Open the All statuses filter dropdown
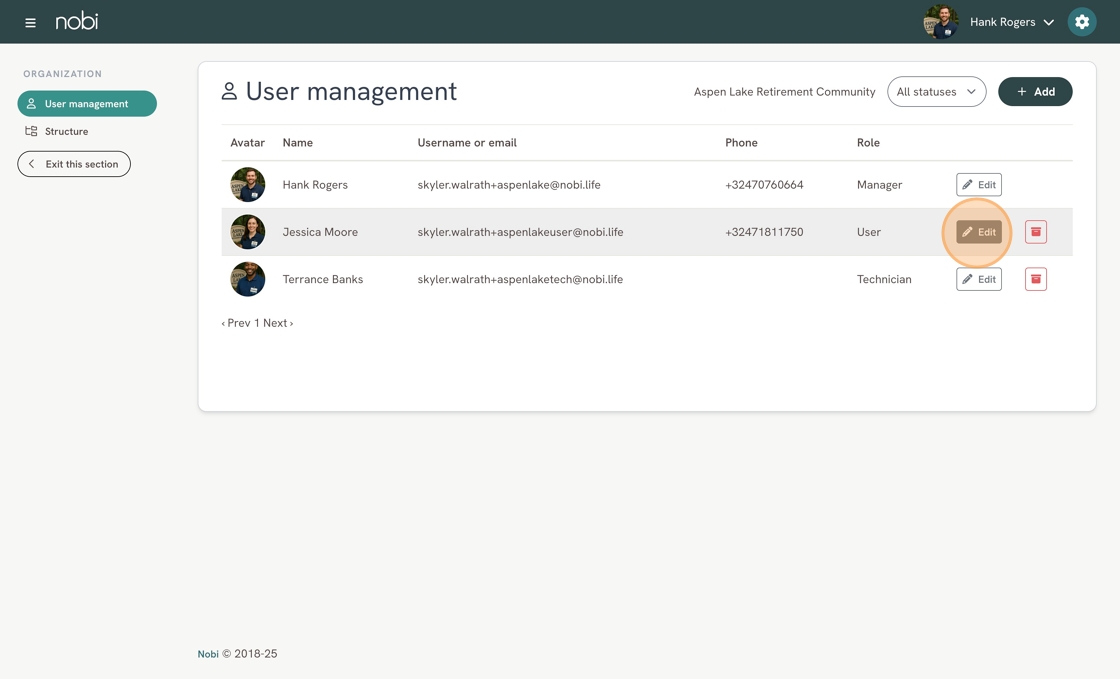Image resolution: width=1120 pixels, height=679 pixels. tap(936, 92)
